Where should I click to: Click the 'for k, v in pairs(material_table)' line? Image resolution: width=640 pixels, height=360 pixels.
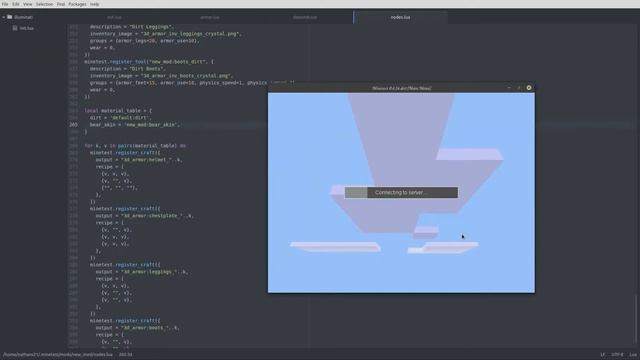pos(135,146)
